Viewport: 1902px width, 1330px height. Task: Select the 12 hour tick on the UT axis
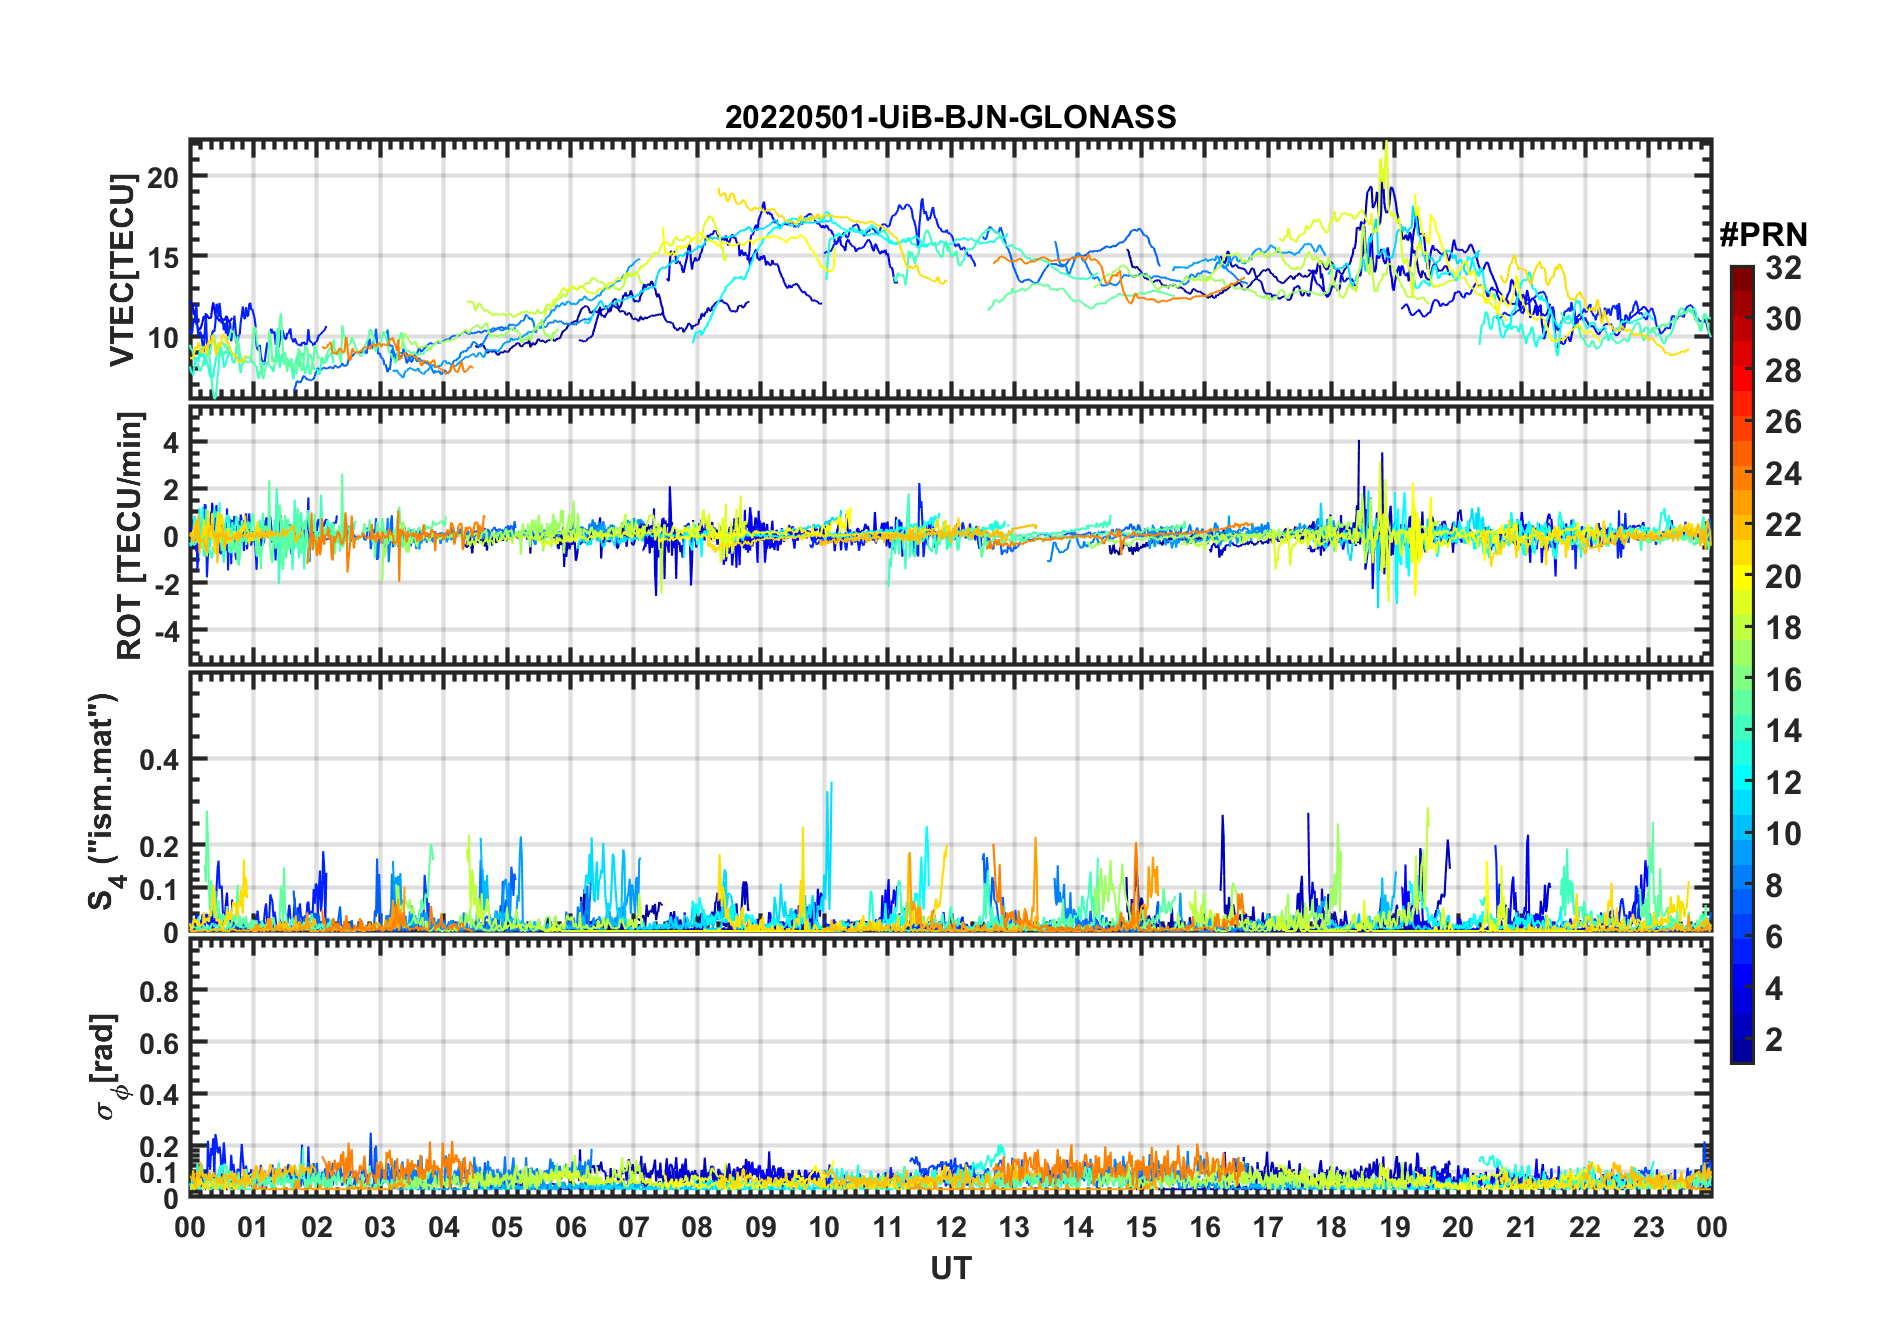(951, 1227)
